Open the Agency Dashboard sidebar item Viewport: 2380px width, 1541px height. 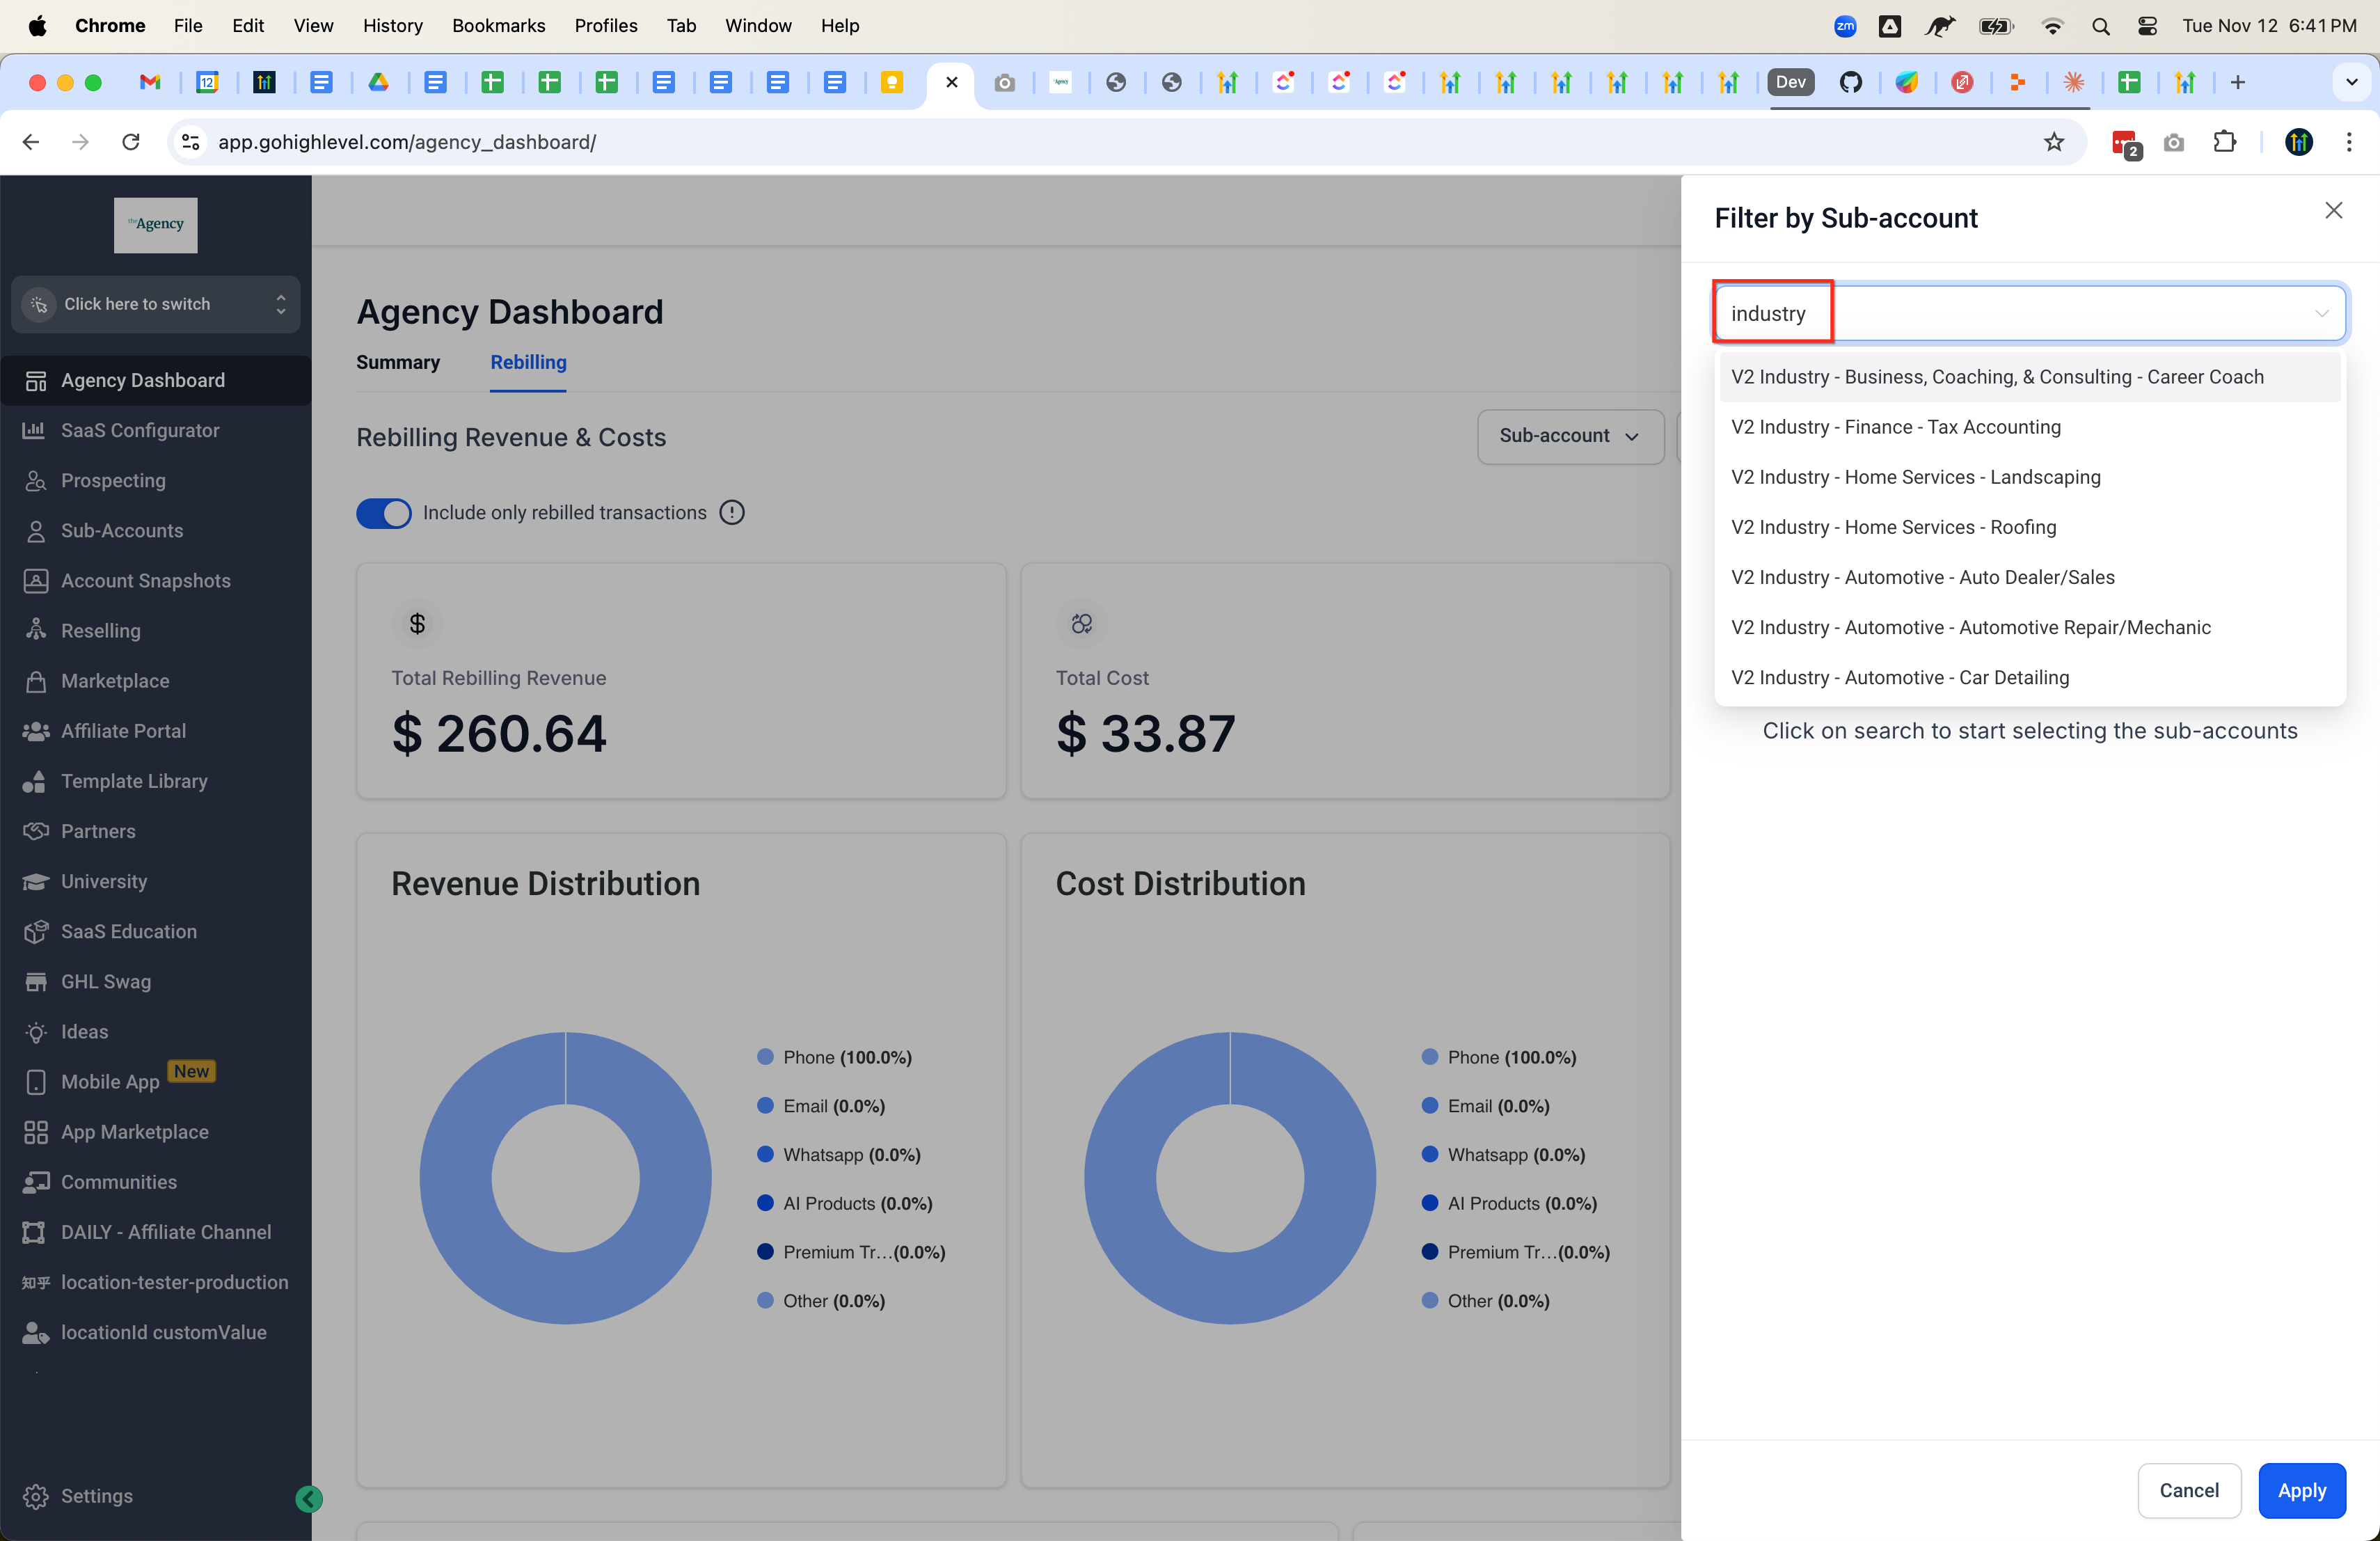pyautogui.click(x=142, y=380)
